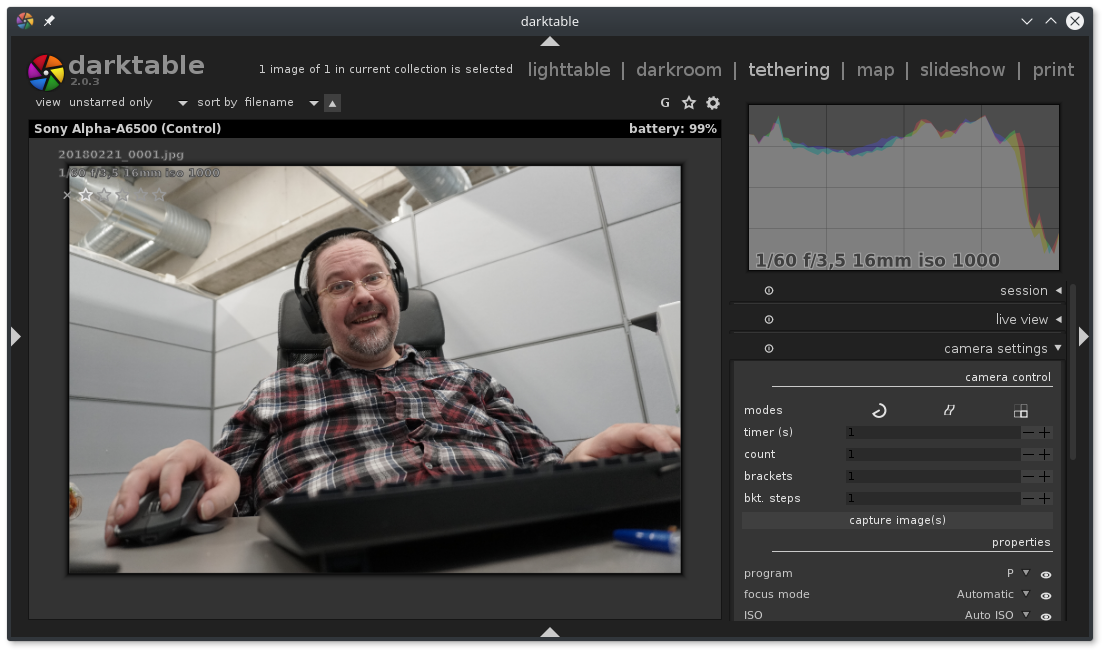
Task: Click the power icon beside camera settings
Action: 769,349
